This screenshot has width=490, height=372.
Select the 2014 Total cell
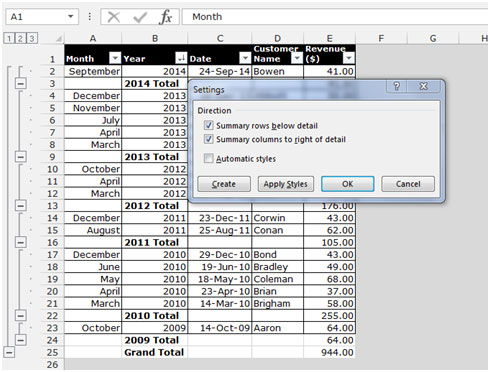(155, 84)
